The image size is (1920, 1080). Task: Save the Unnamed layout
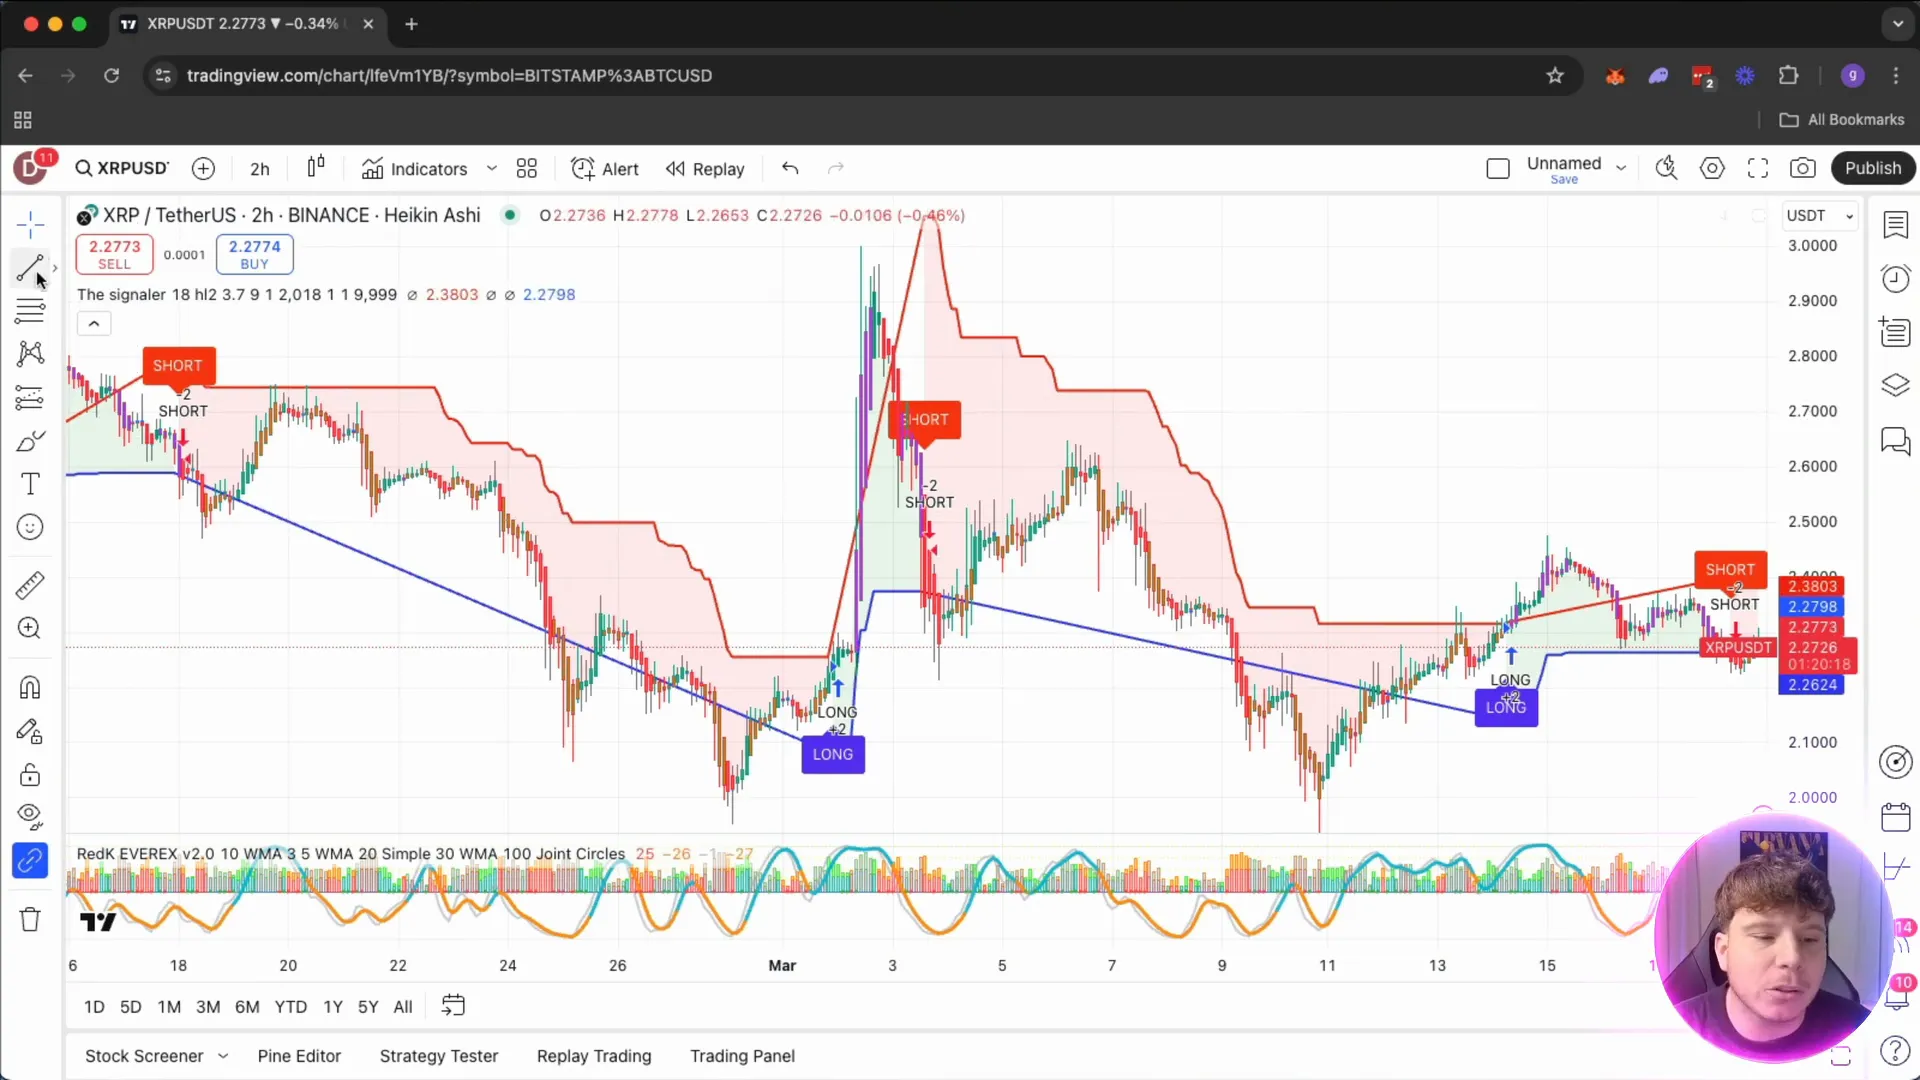click(x=1564, y=180)
